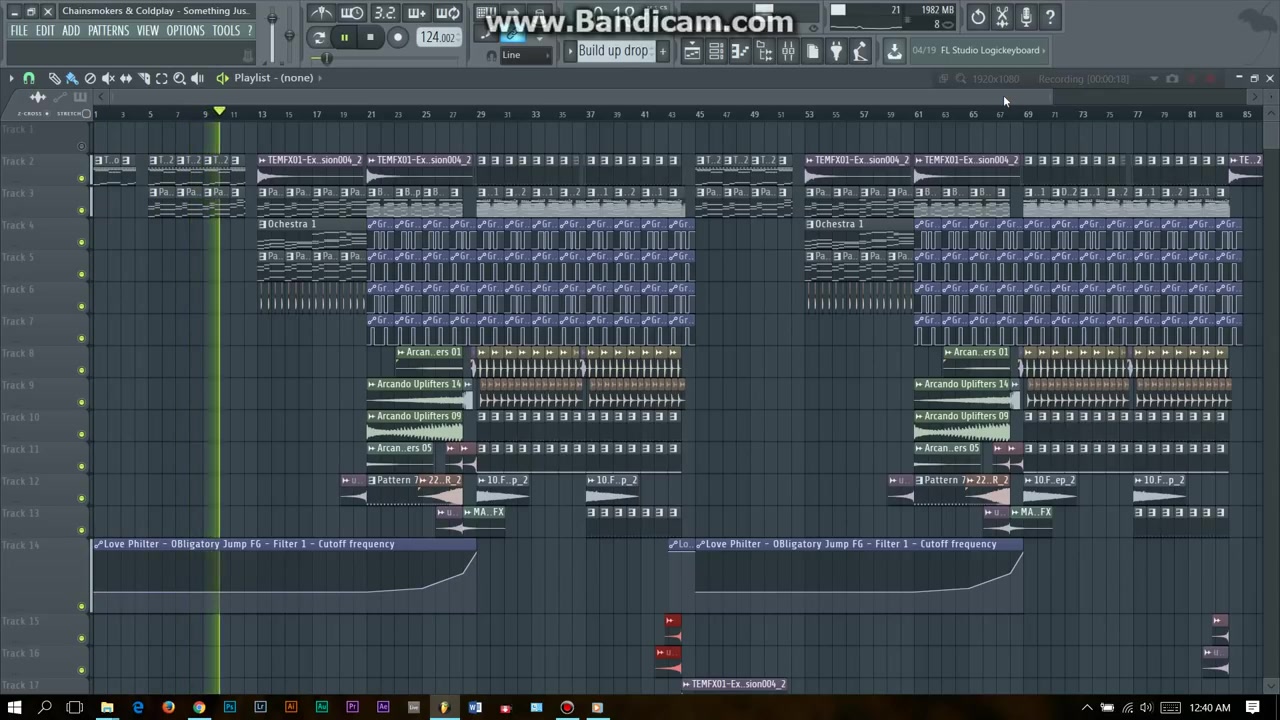The width and height of the screenshot is (1280, 720).
Task: Select the Playback speaker tool in playlist
Action: tap(198, 78)
